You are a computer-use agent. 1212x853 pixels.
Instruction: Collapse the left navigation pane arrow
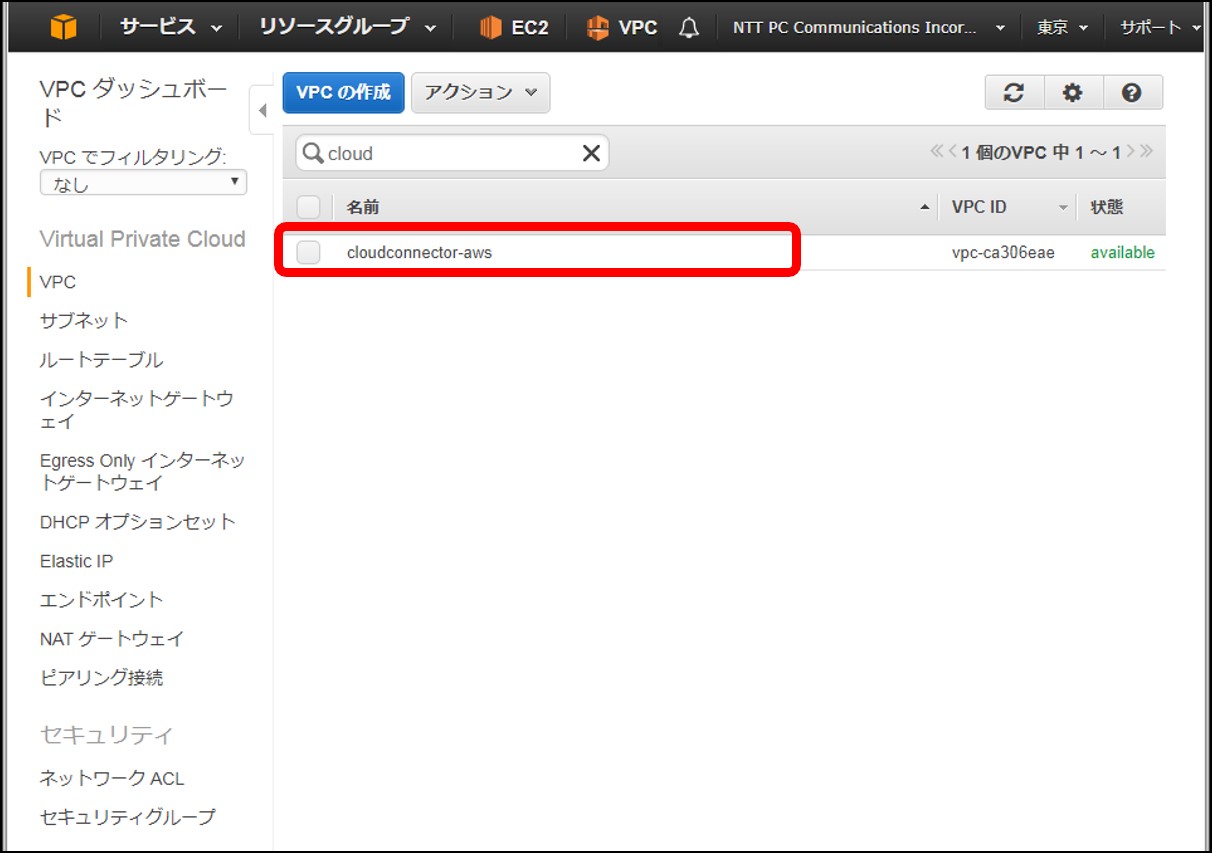(261, 110)
